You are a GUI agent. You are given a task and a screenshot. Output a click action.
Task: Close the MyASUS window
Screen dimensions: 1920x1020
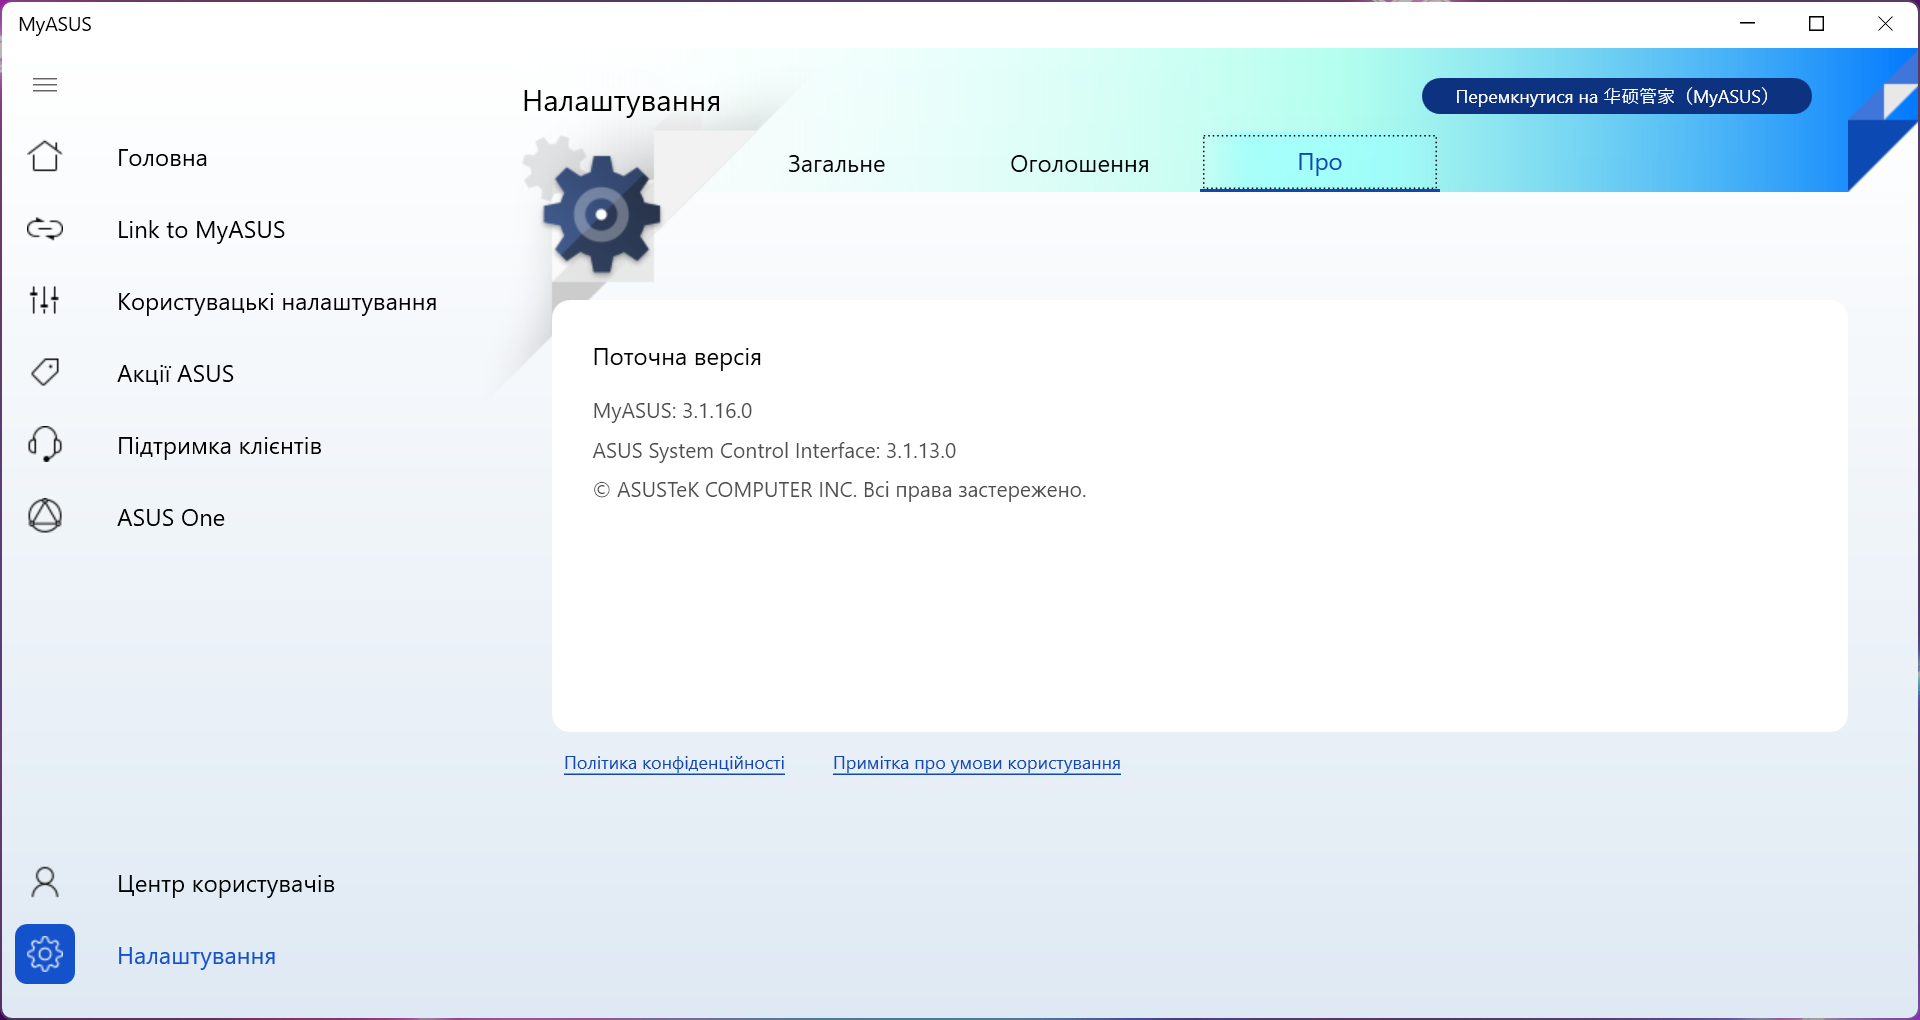(1885, 24)
